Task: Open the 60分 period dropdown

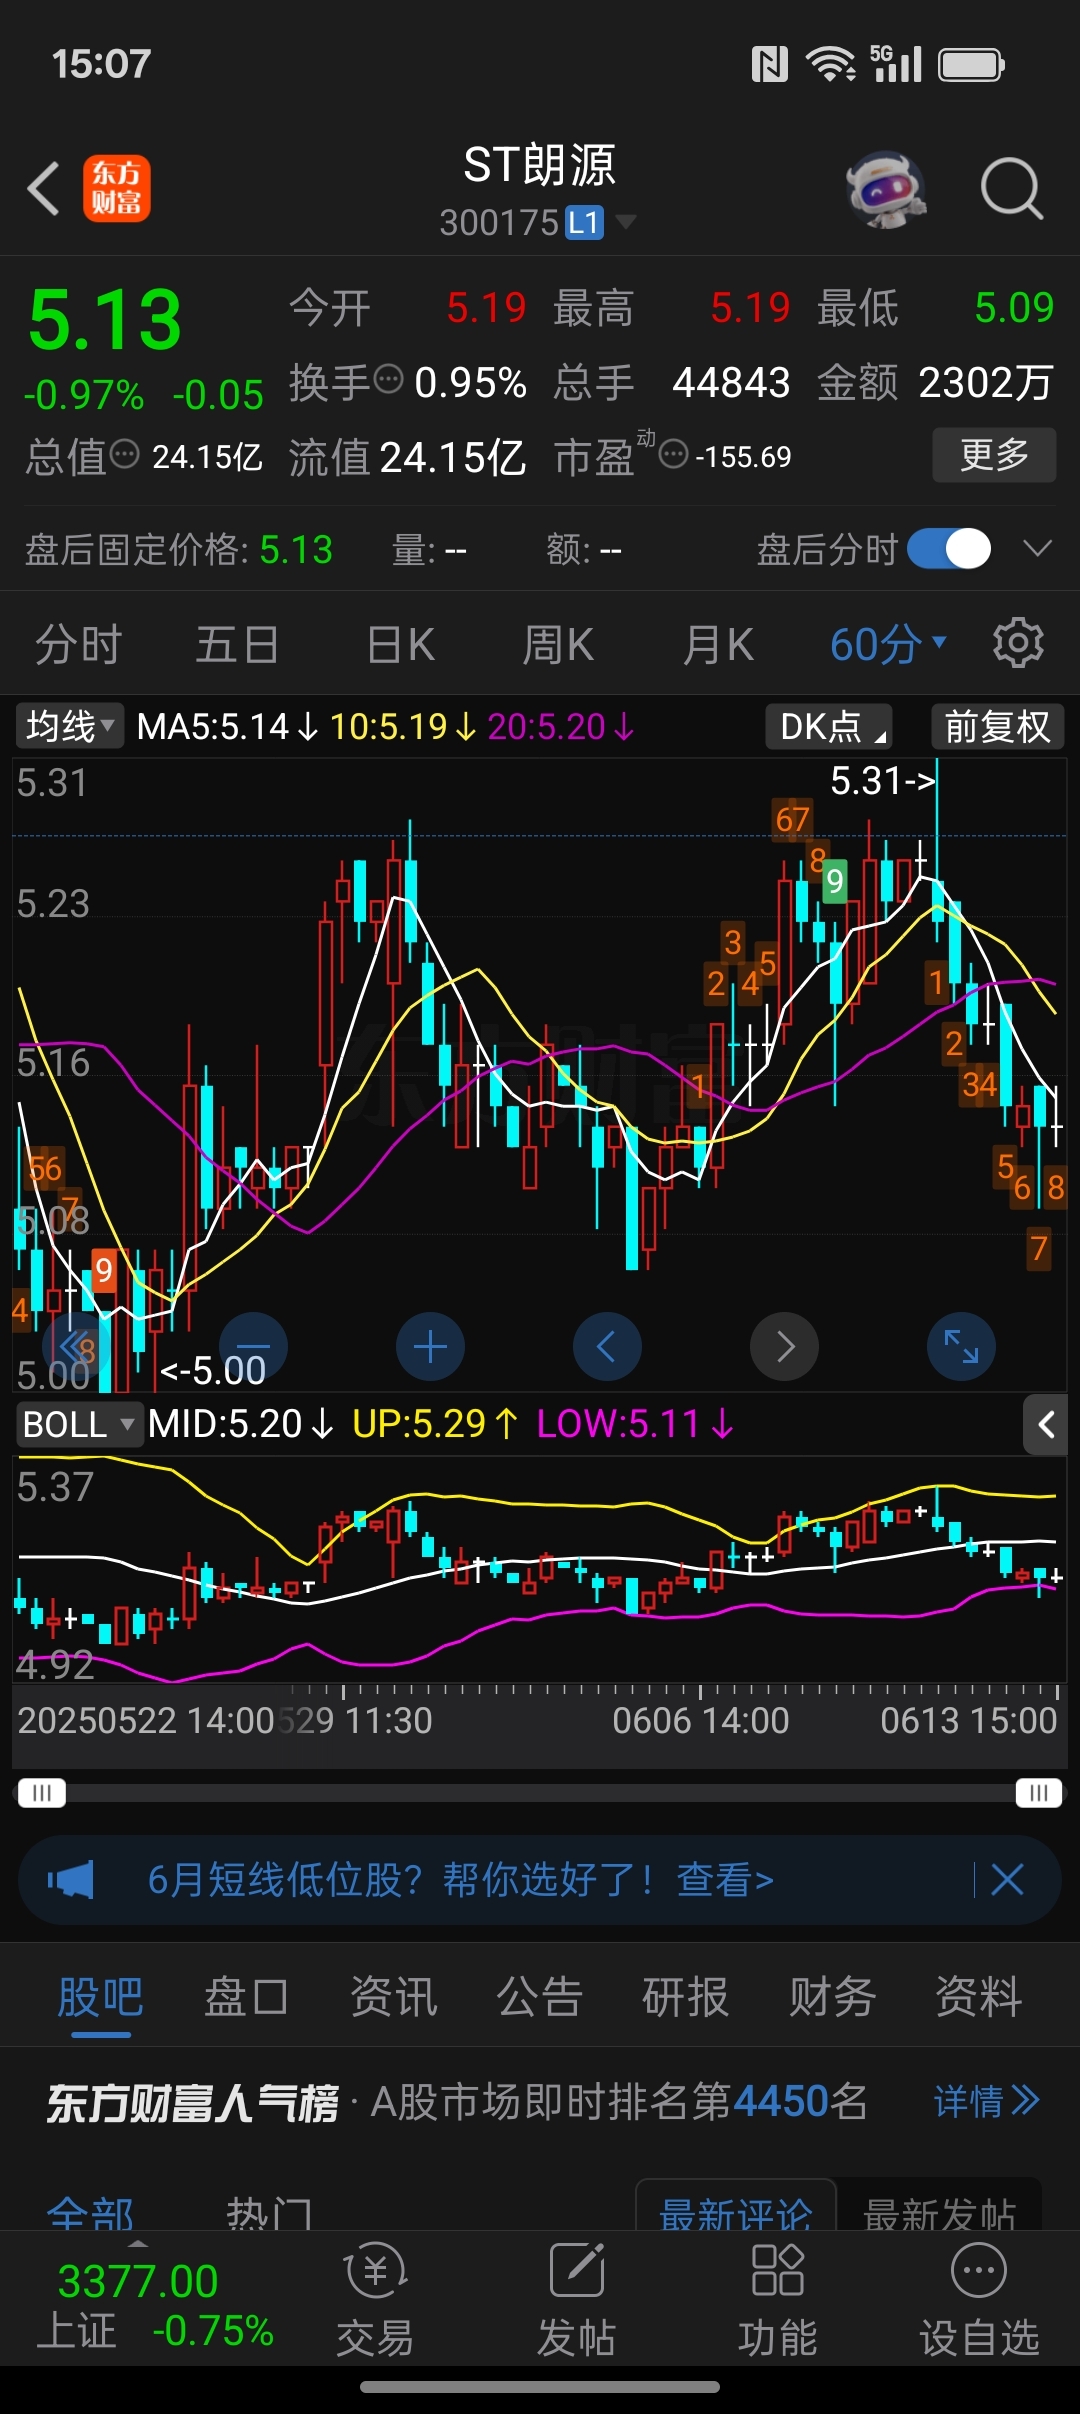Action: tap(888, 644)
